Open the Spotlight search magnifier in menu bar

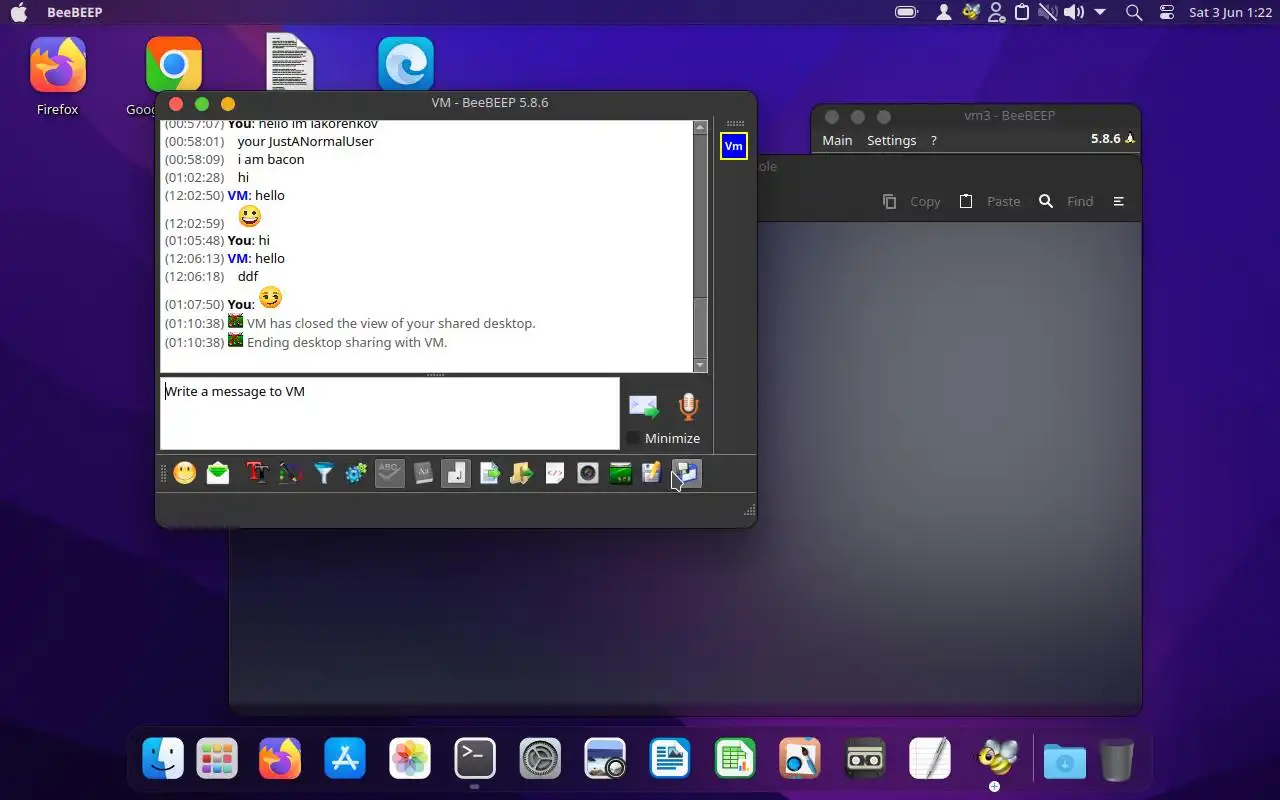(1133, 12)
